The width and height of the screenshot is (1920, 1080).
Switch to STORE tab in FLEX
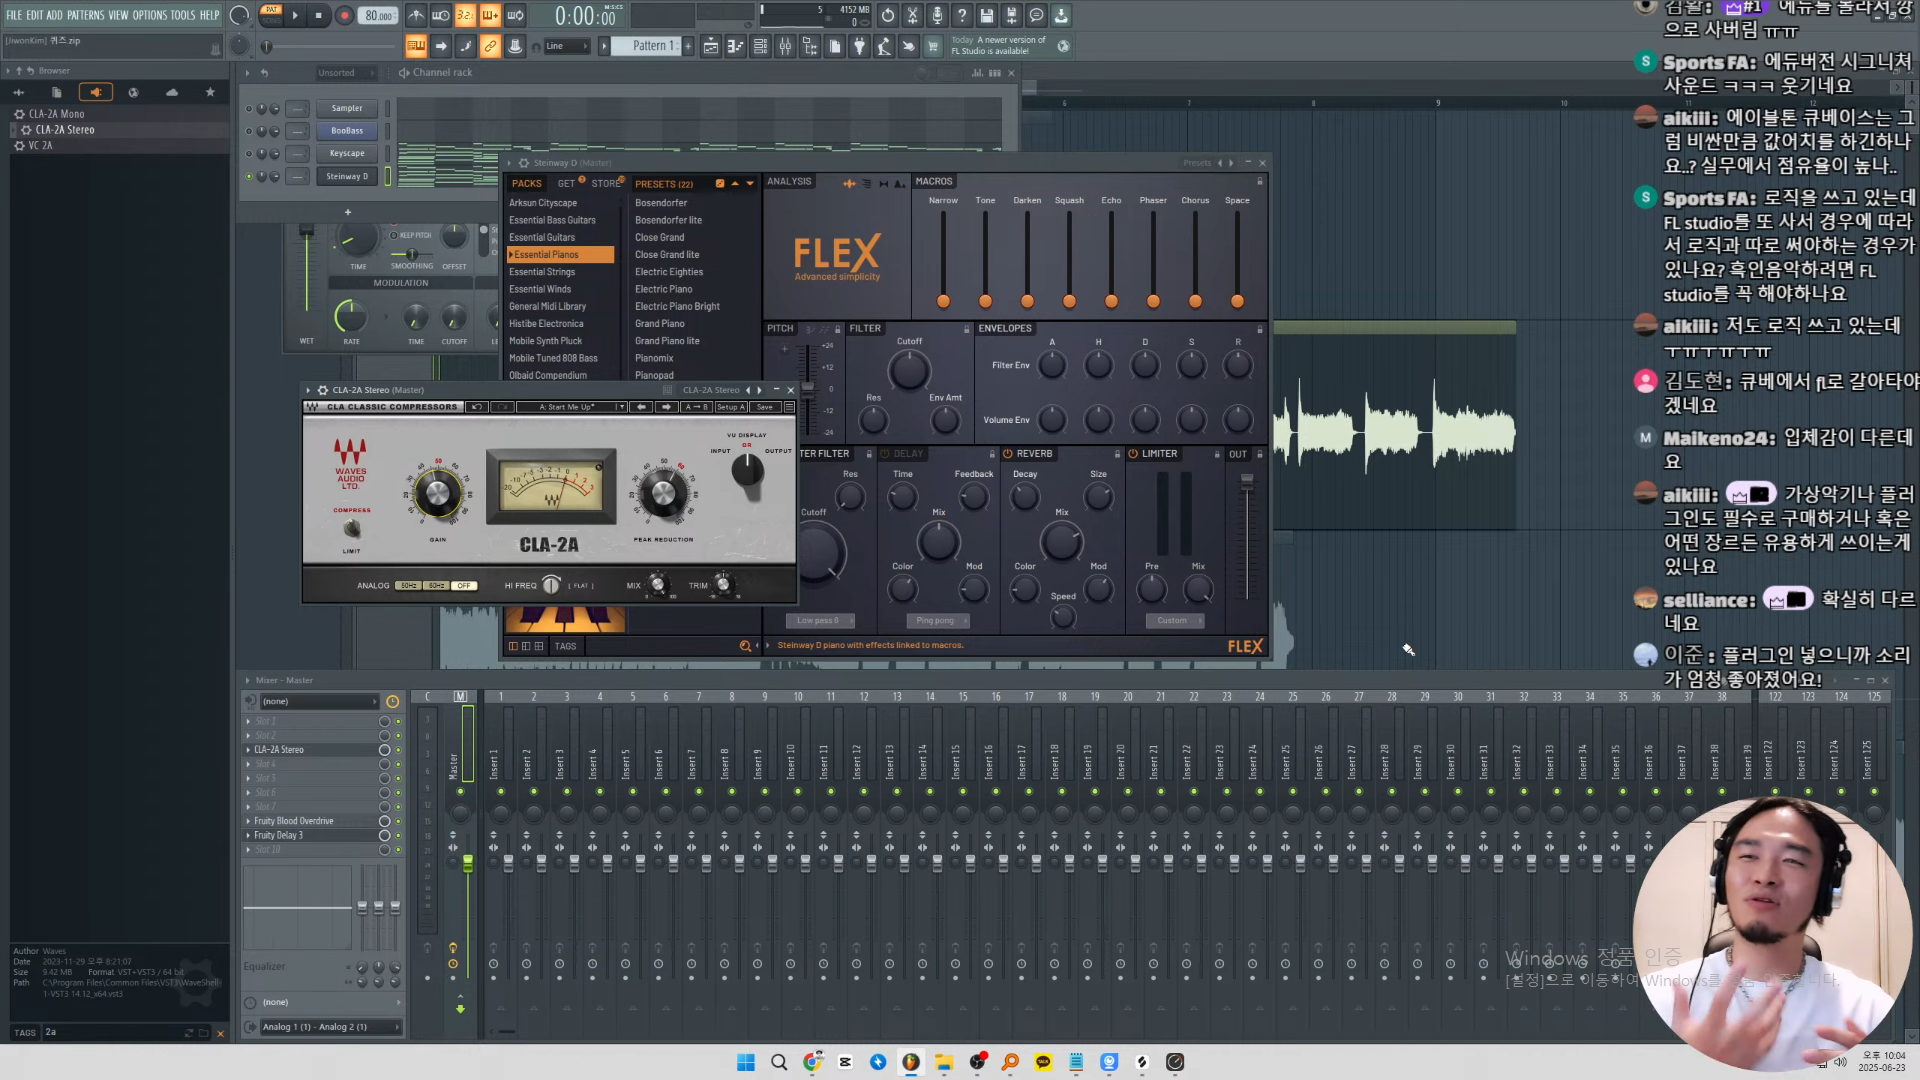[x=606, y=184]
